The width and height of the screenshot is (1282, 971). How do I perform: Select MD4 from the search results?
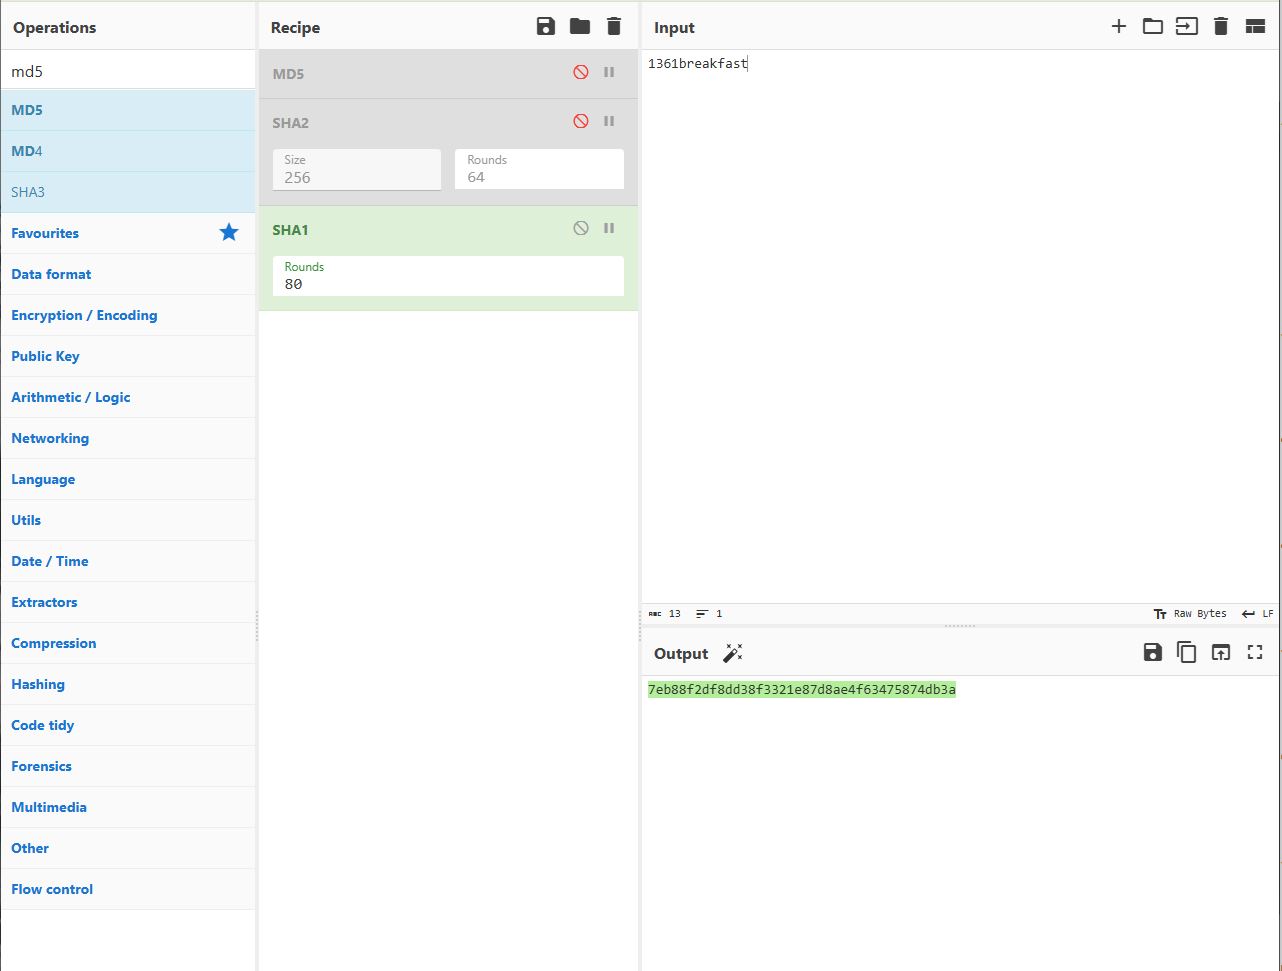pos(26,151)
